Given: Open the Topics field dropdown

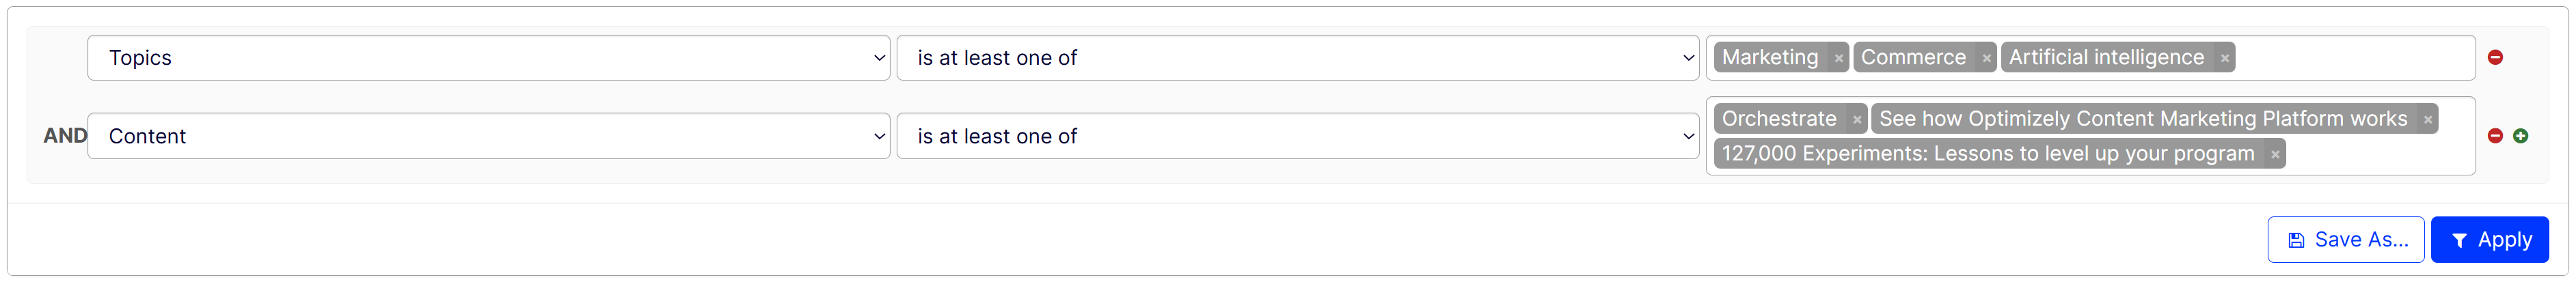Looking at the screenshot, I should click(x=488, y=58).
